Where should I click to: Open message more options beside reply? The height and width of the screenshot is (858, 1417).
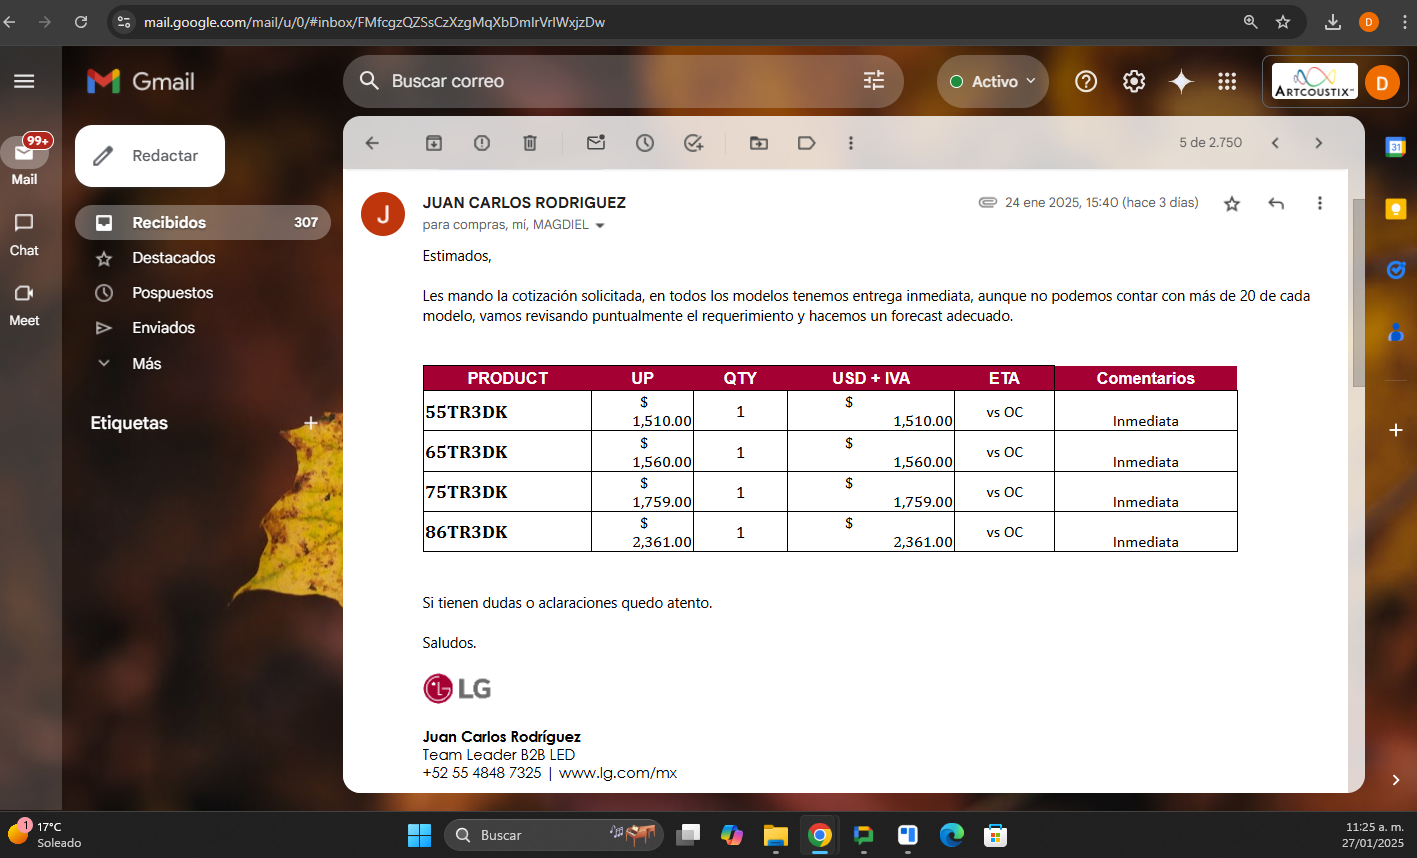(1320, 203)
